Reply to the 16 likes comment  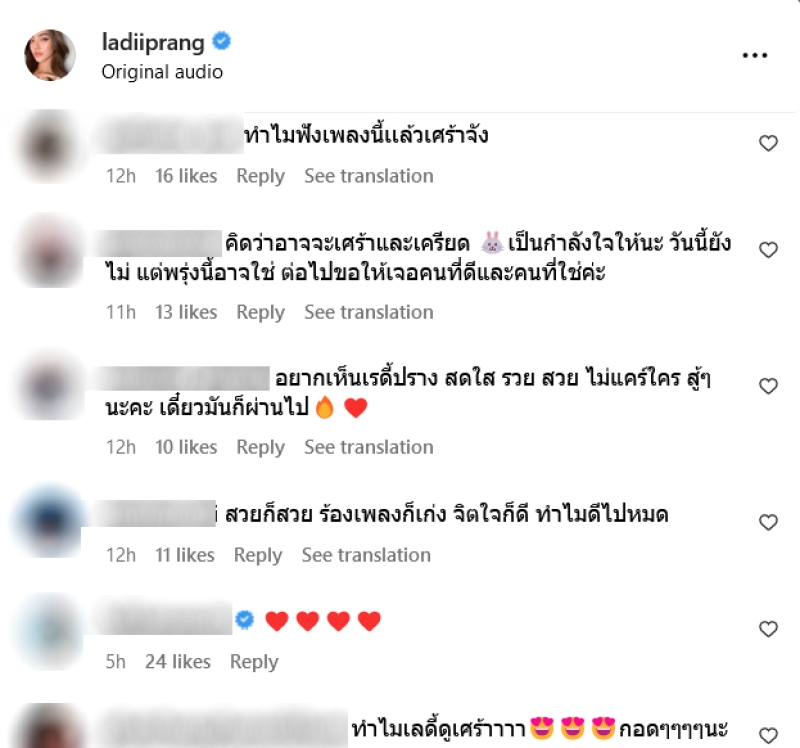(260, 176)
